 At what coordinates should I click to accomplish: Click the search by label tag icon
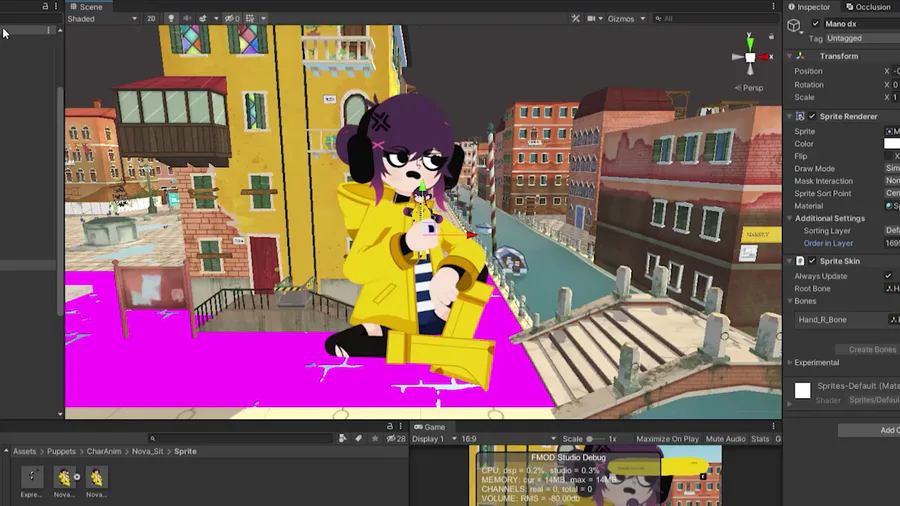pos(358,439)
